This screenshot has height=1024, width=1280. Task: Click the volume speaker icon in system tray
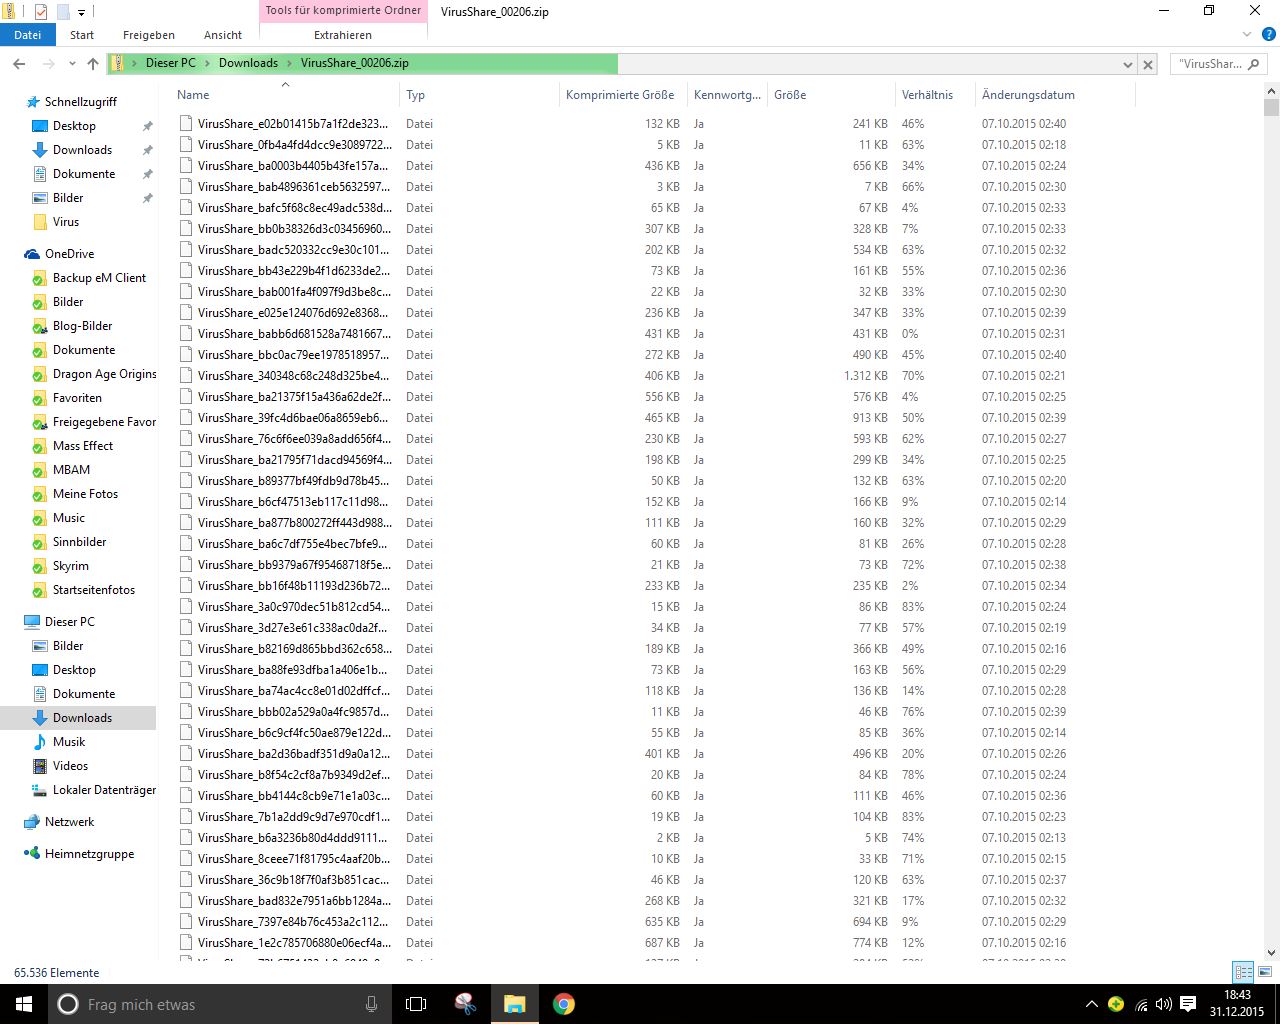coord(1164,1004)
